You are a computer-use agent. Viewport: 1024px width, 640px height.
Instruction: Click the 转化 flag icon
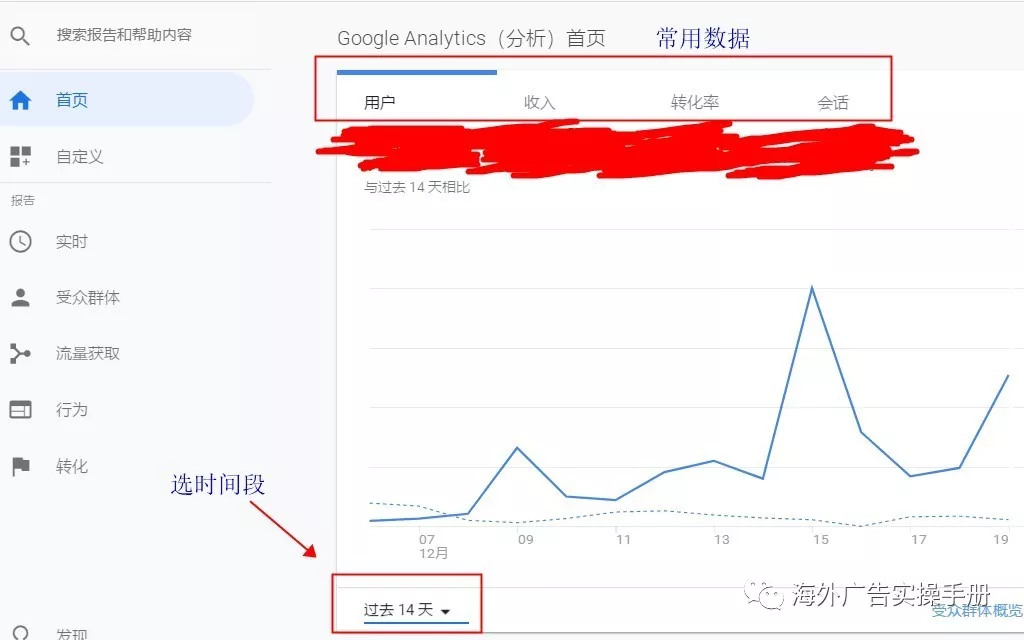20,466
